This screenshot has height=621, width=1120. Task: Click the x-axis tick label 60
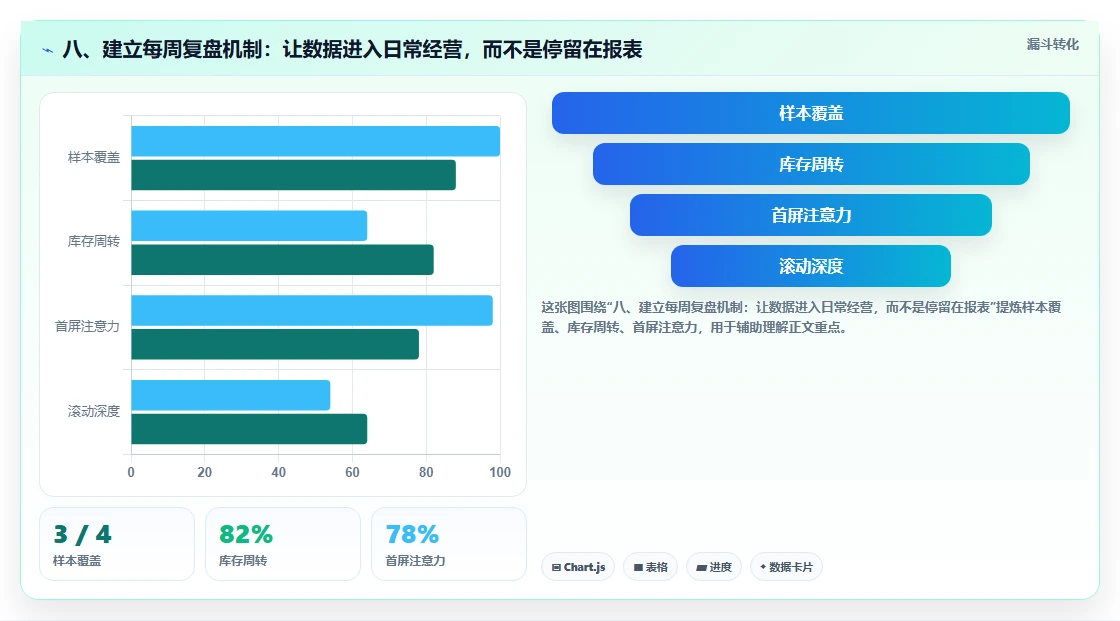pos(352,472)
